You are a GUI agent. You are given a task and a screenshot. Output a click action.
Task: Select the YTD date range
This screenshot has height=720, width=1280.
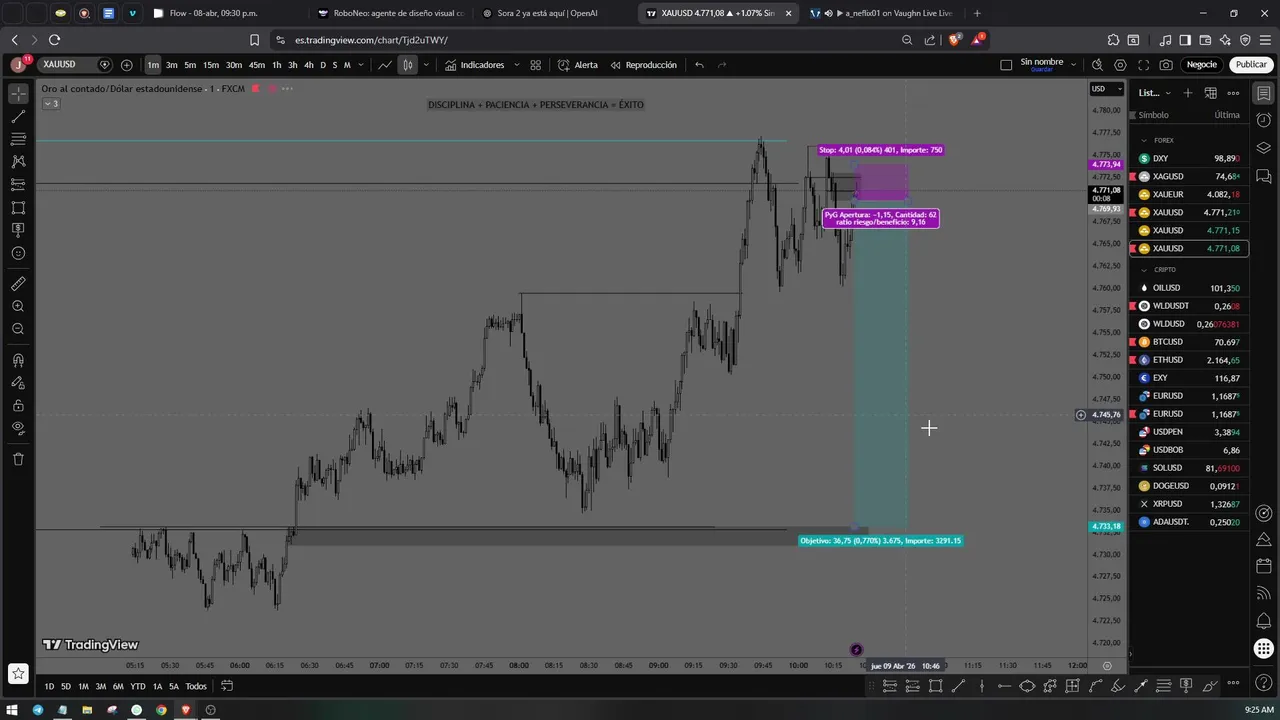pos(138,686)
